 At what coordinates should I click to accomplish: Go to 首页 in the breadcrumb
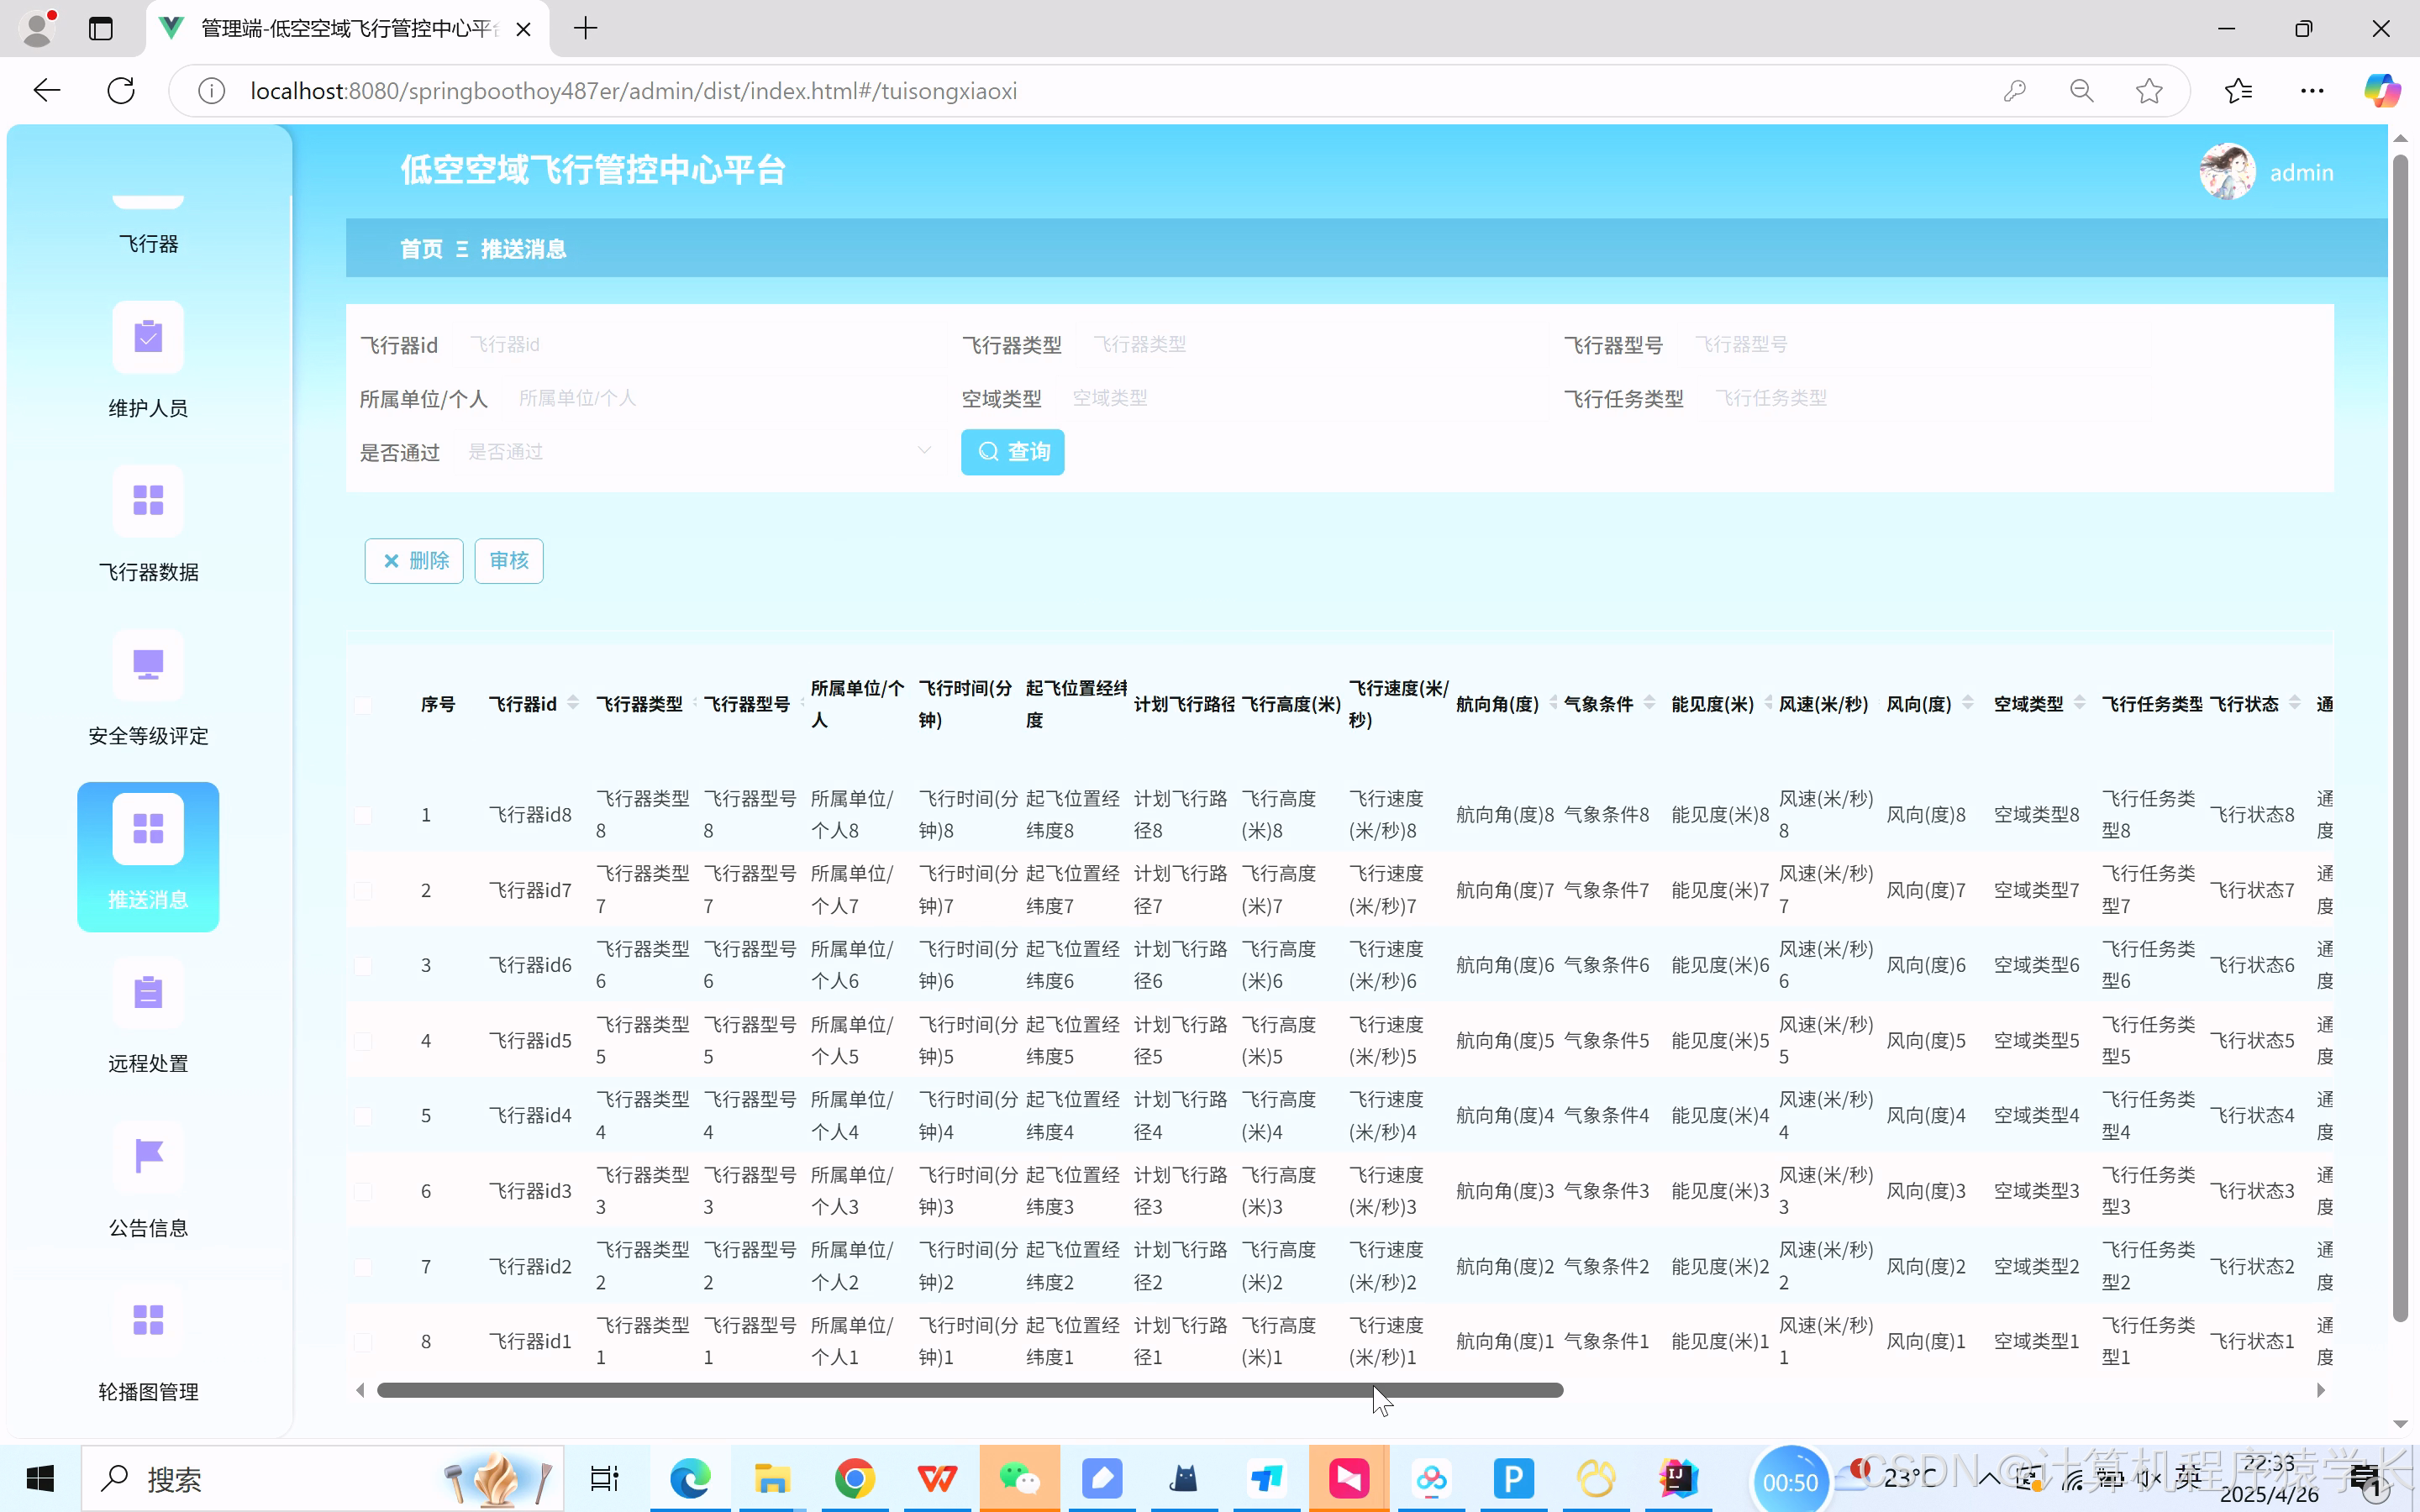point(421,249)
